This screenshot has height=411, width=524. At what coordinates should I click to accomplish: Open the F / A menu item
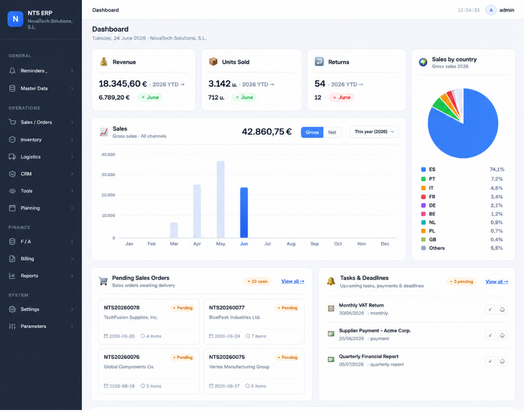click(x=41, y=242)
